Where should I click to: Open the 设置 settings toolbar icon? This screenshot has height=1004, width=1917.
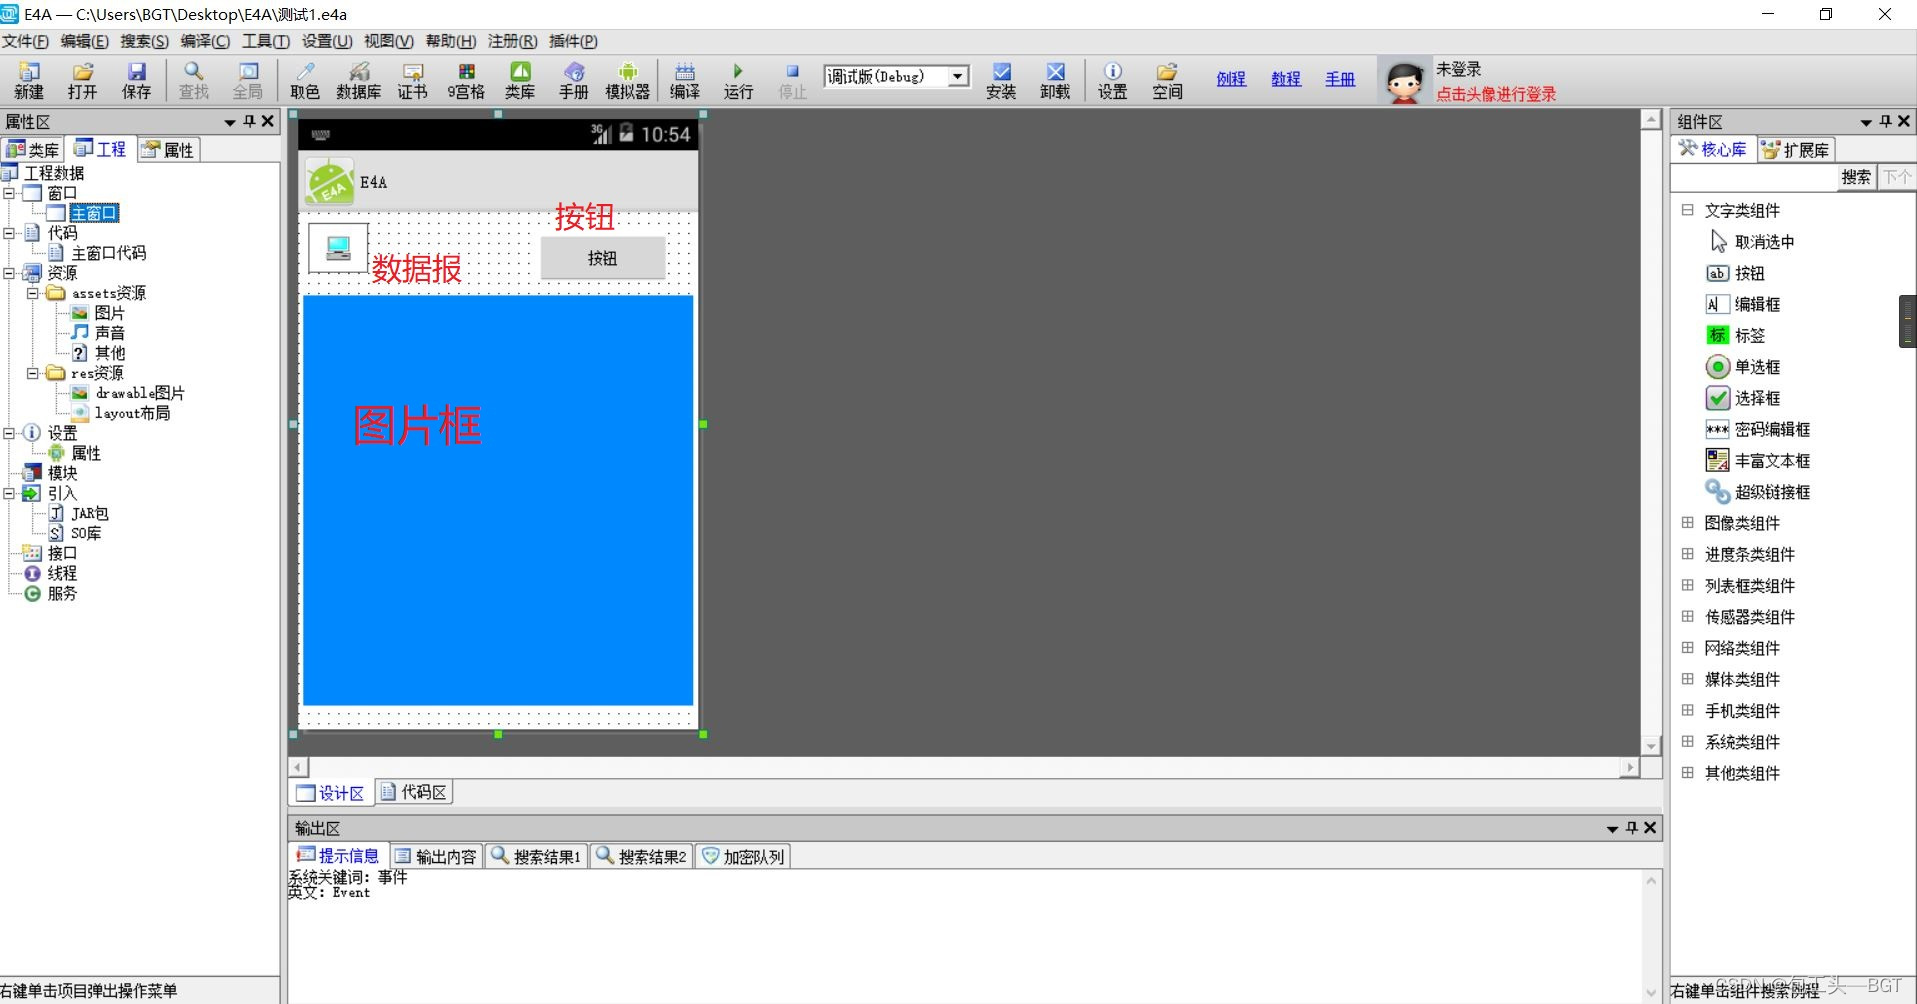1112,81
